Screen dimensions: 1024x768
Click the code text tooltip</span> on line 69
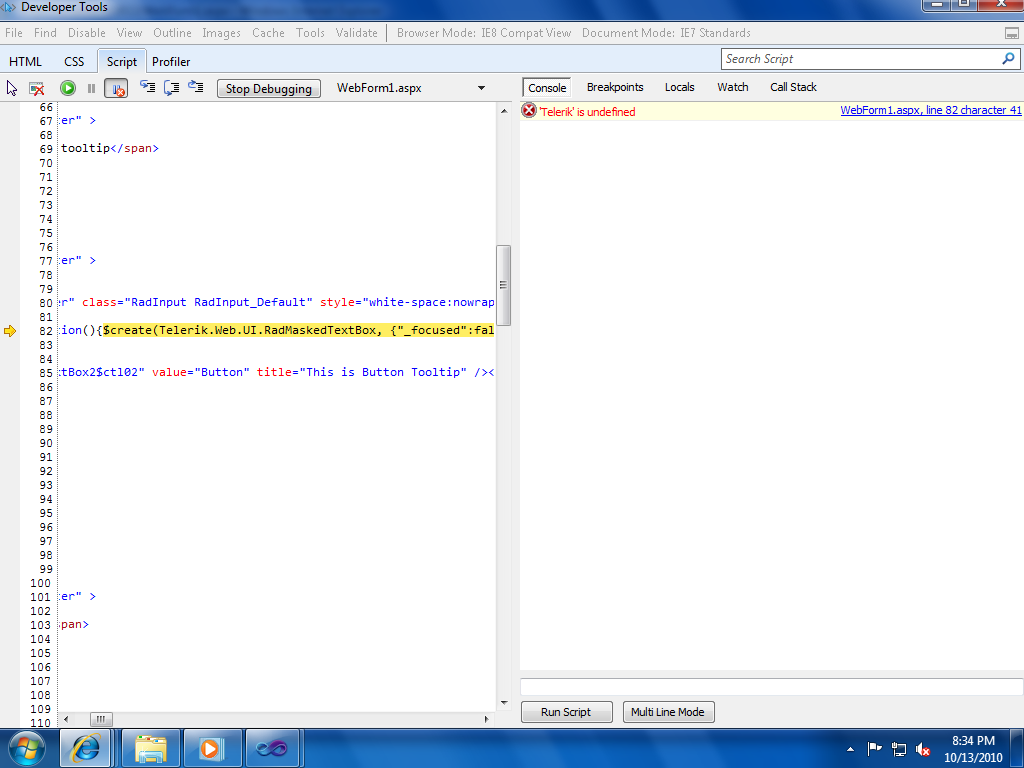(110, 148)
